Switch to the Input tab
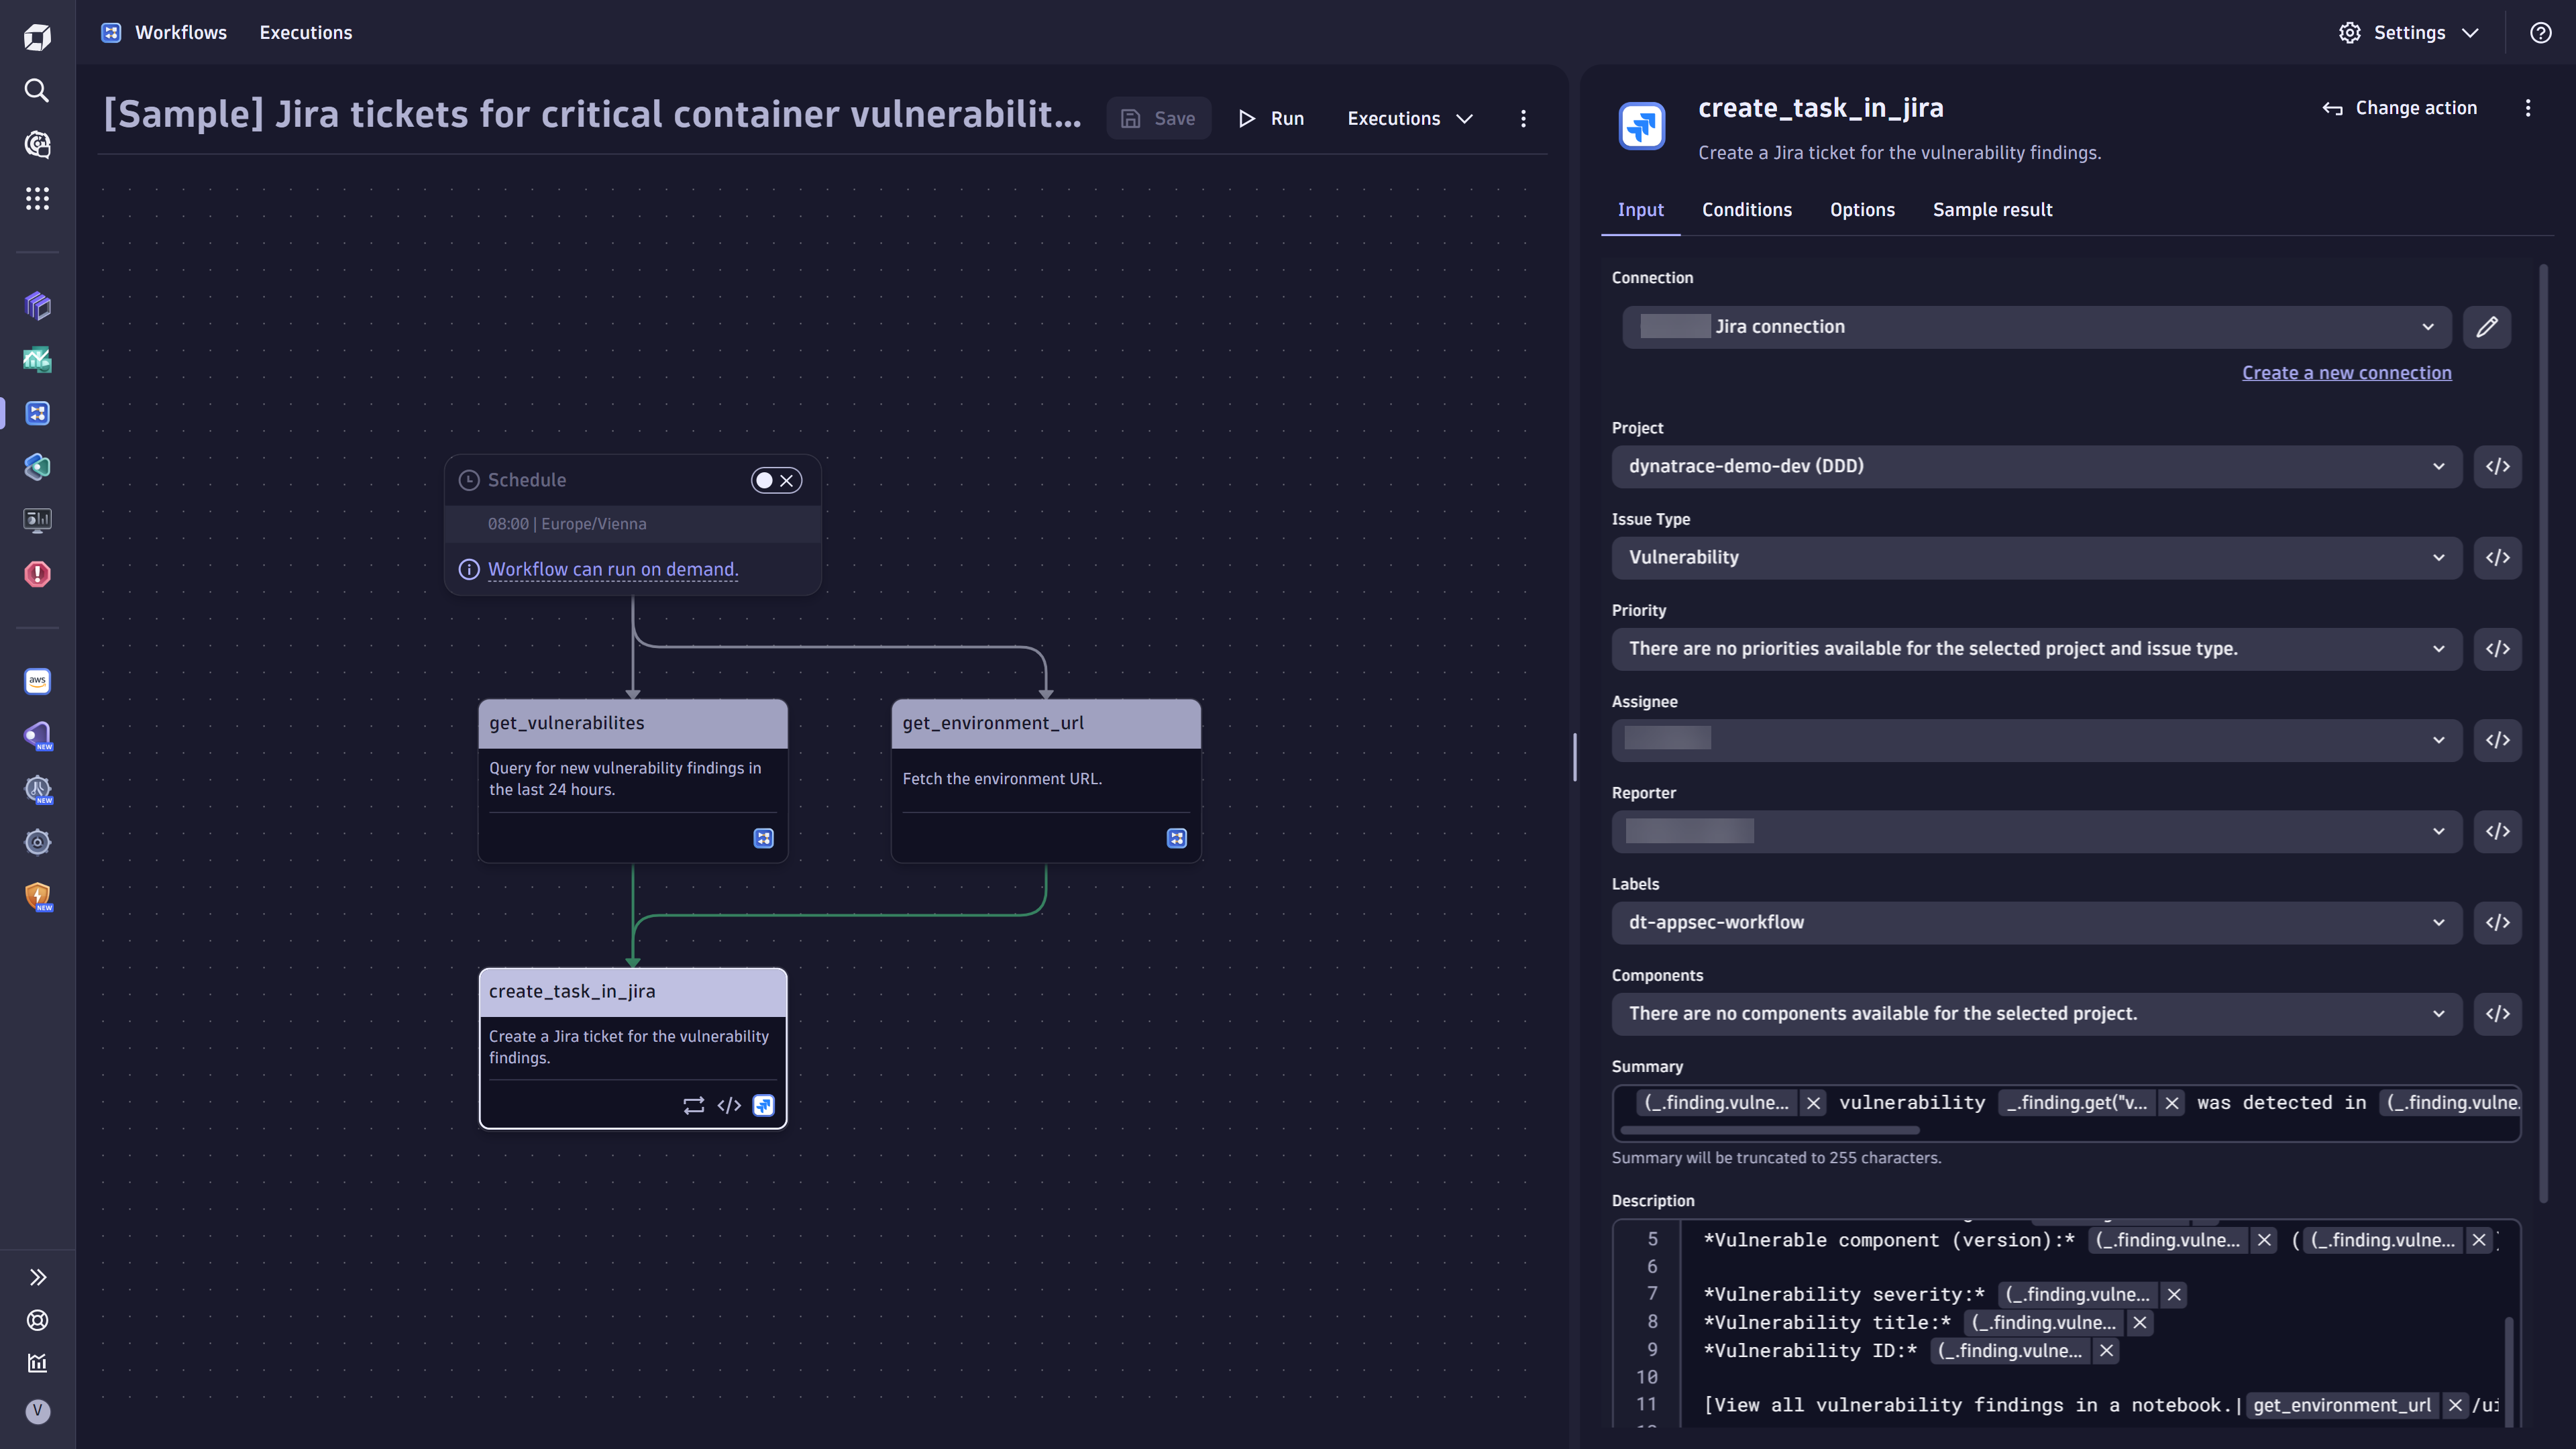This screenshot has height=1449, width=2576. coord(1640,210)
